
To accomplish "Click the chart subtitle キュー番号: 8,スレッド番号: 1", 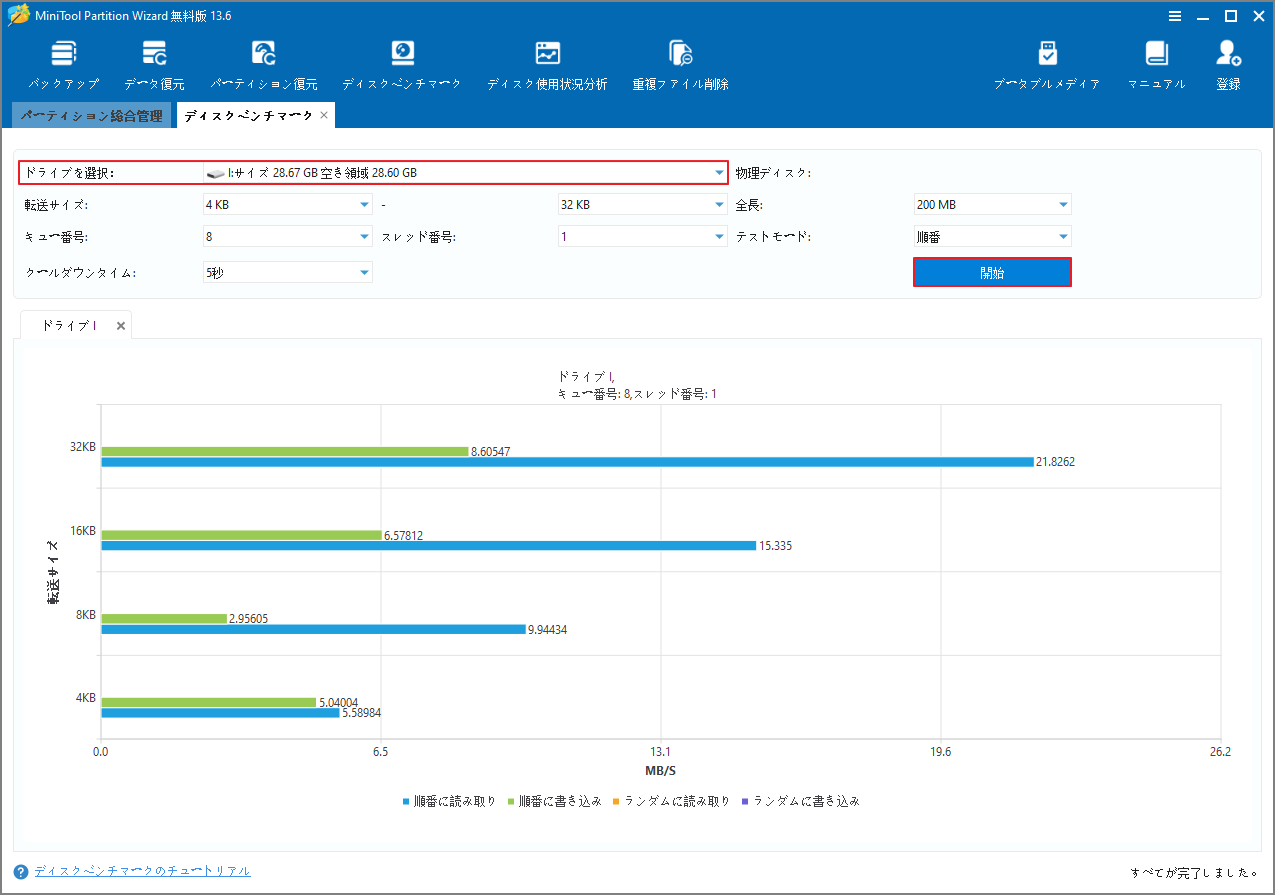I will coord(637,394).
